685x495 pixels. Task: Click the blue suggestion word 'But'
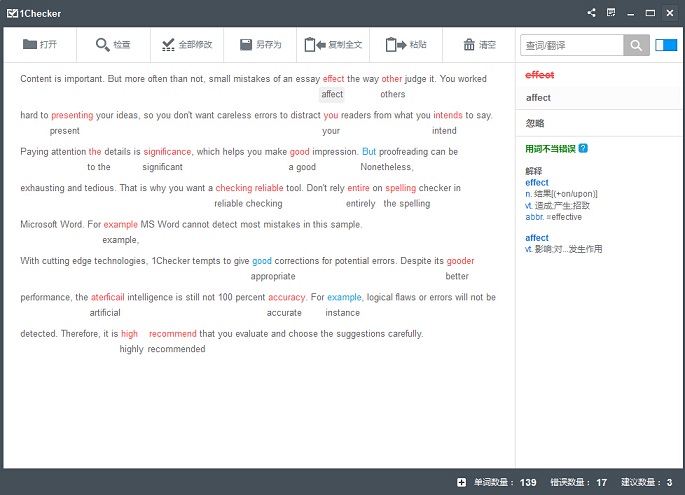pos(369,152)
